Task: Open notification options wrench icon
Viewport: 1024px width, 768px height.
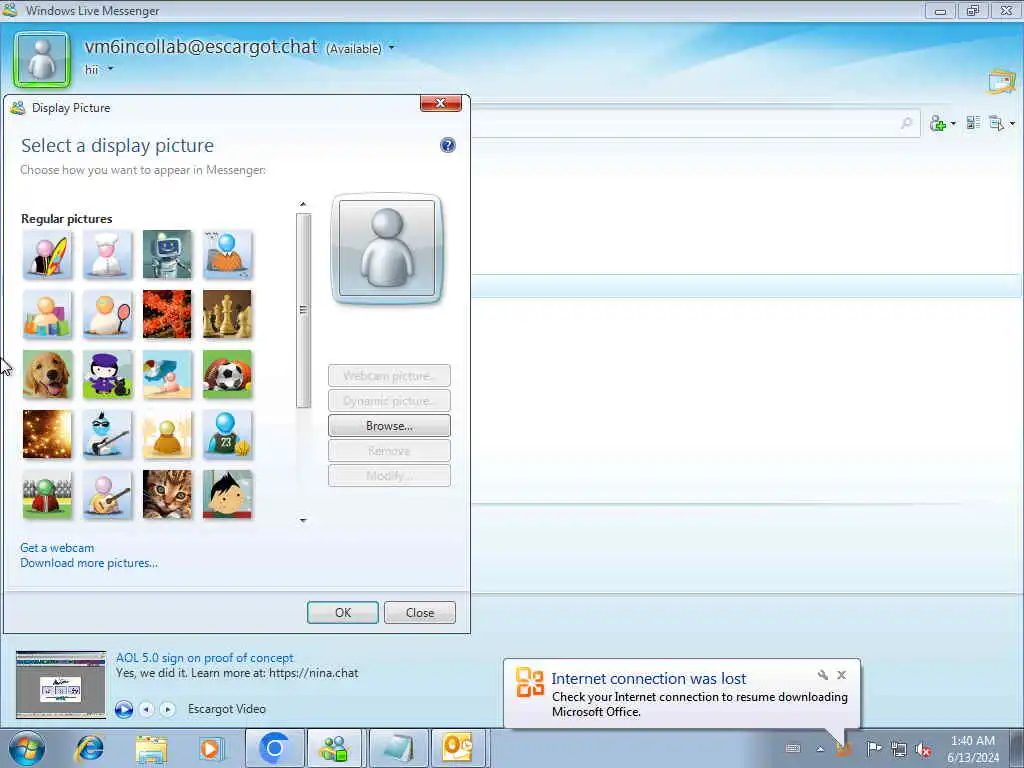Action: 823,675
